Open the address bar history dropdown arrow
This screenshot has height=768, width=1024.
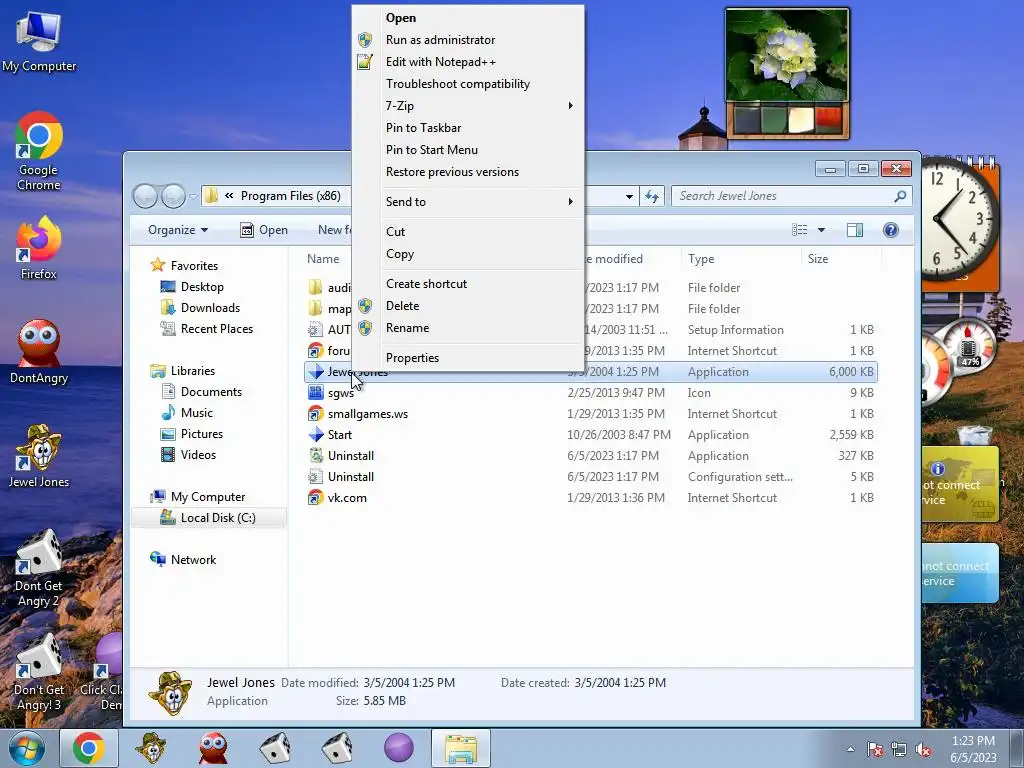(629, 196)
